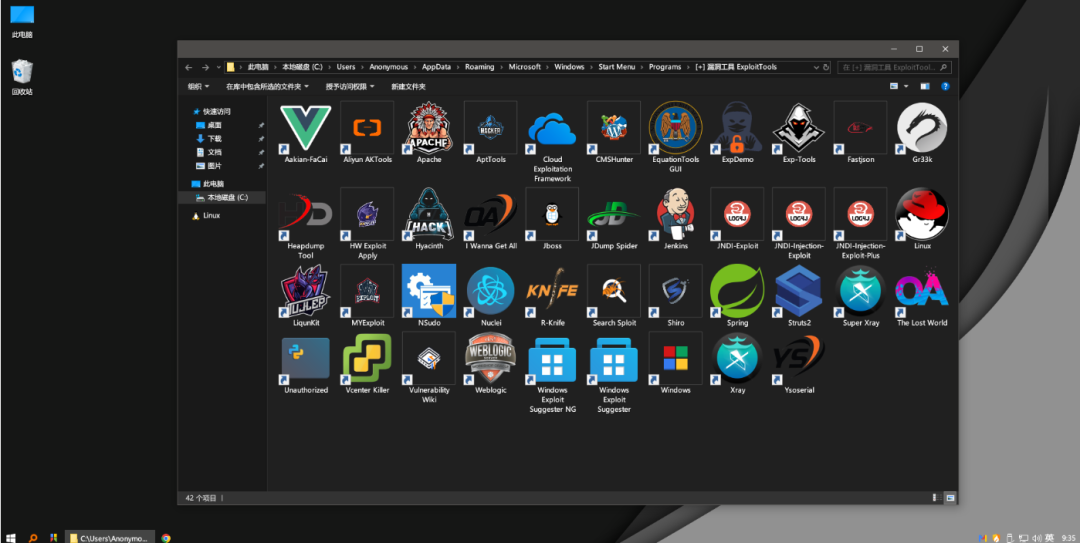Viewport: 1080px width, 543px height.
Task: Click the 新建文件夹 button
Action: click(x=408, y=87)
